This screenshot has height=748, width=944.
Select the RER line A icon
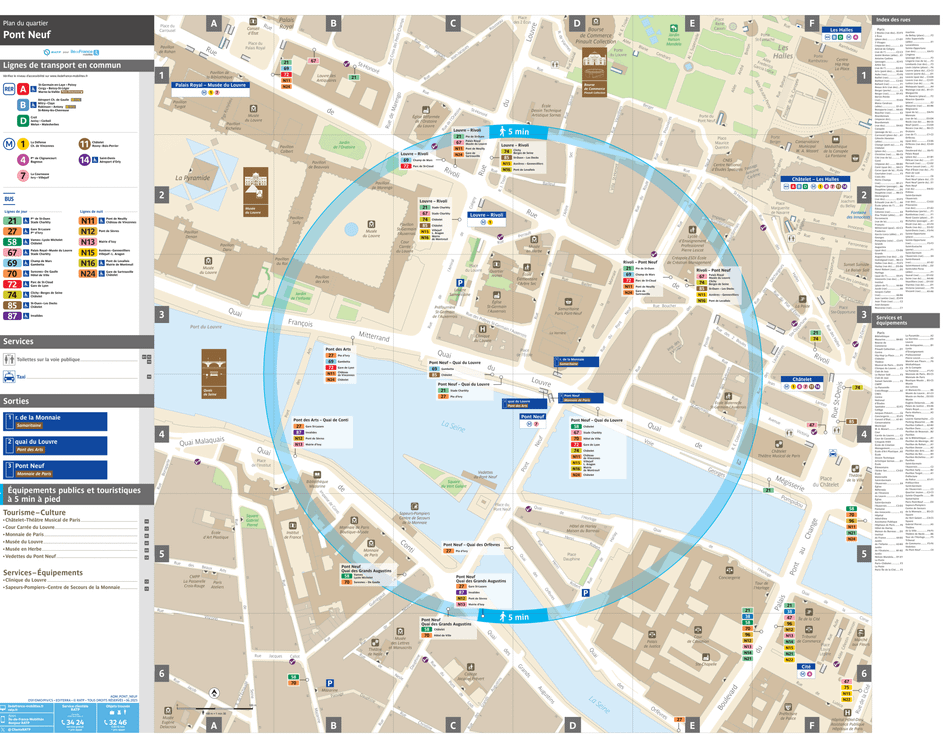[x=23, y=86]
